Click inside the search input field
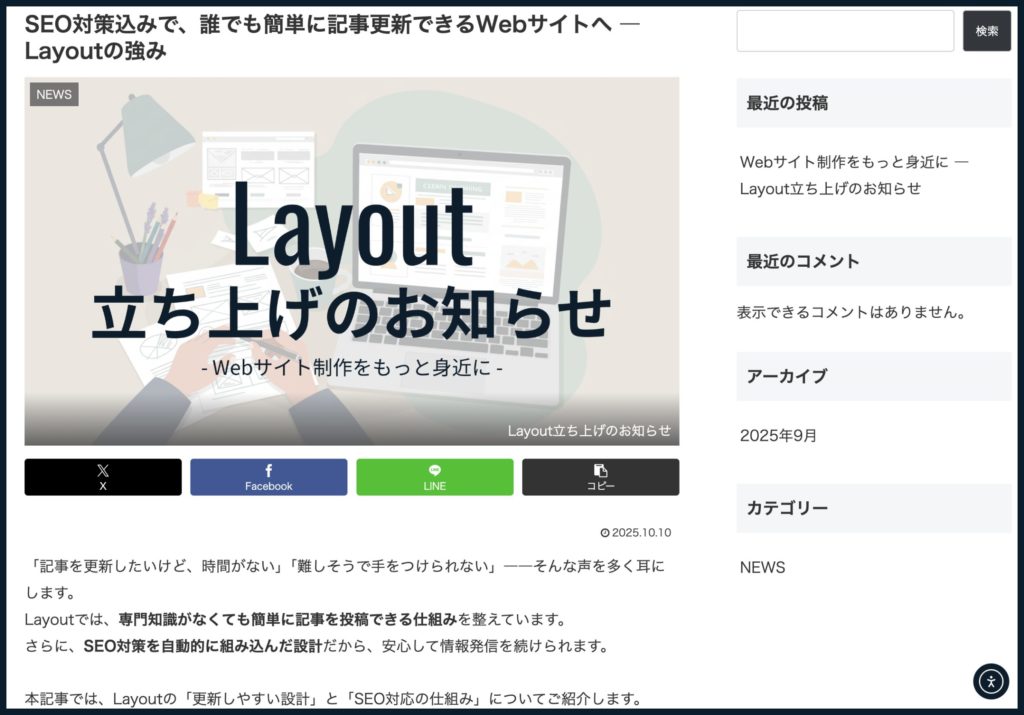This screenshot has height=715, width=1024. (x=845, y=31)
